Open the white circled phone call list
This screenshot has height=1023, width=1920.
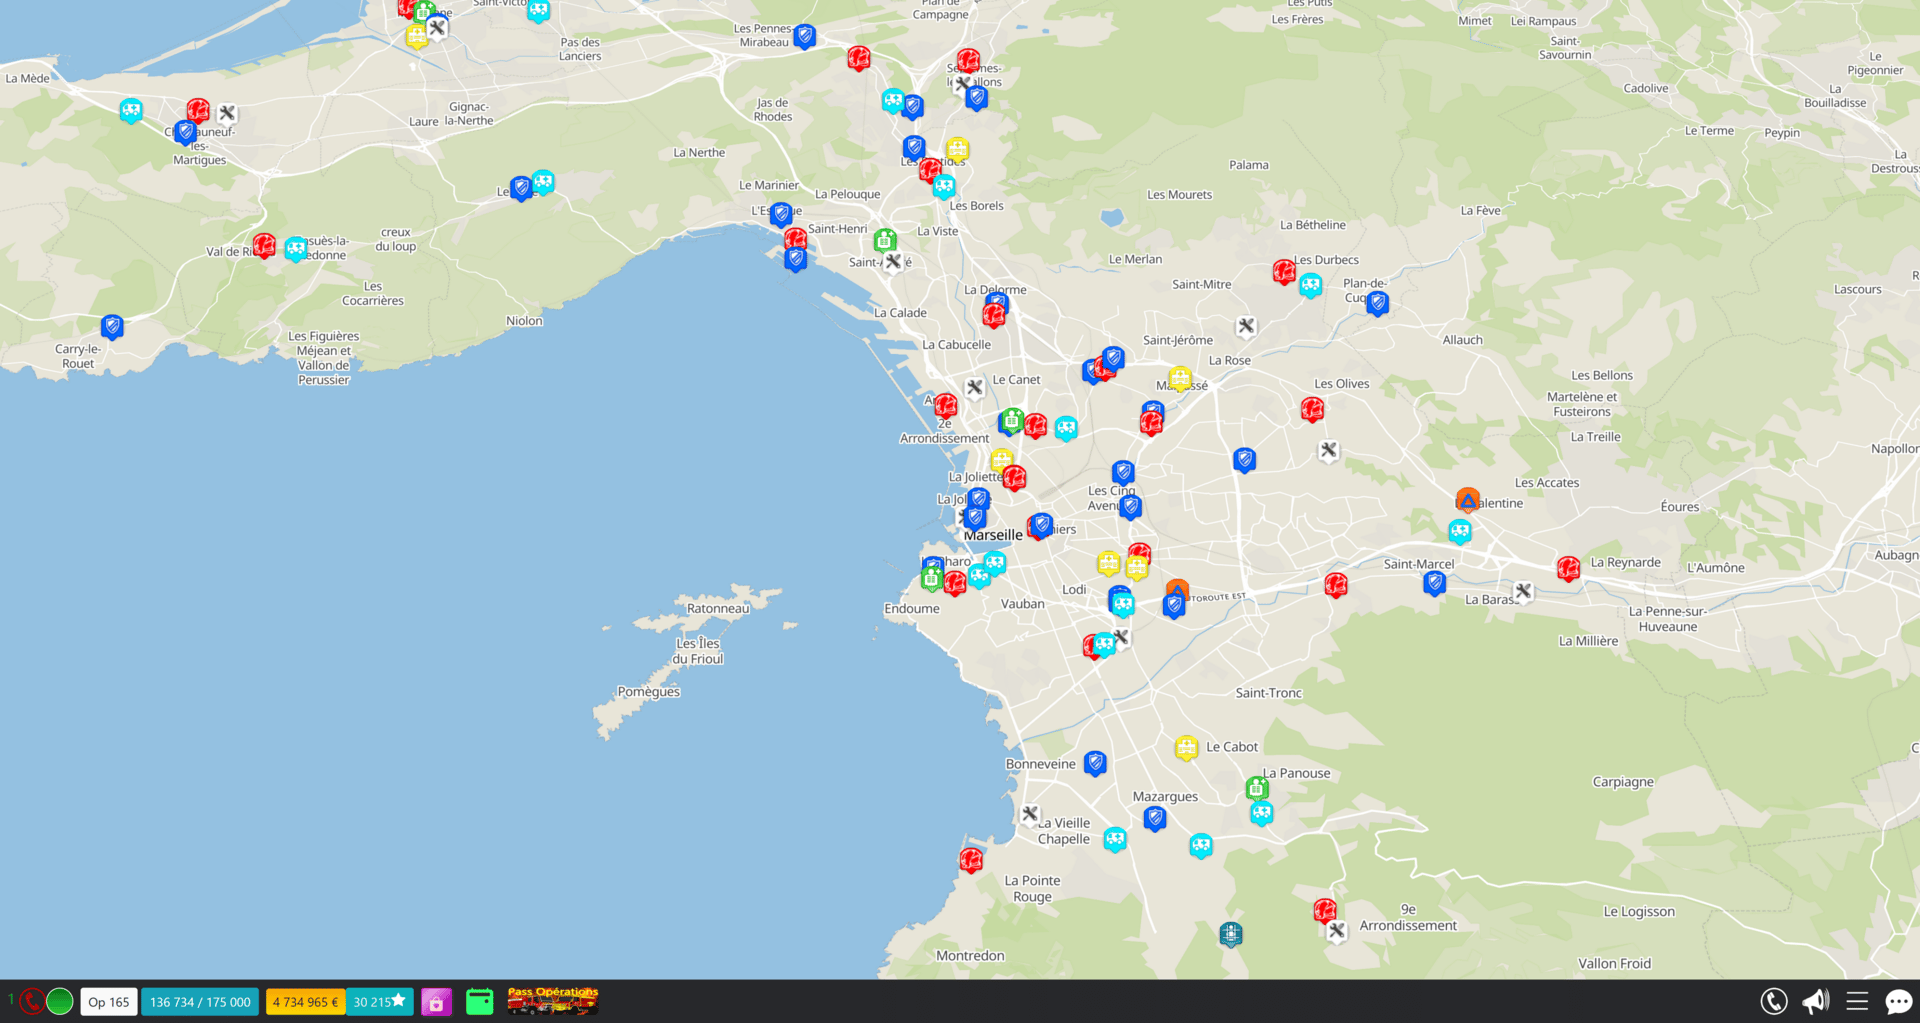point(1774,1001)
